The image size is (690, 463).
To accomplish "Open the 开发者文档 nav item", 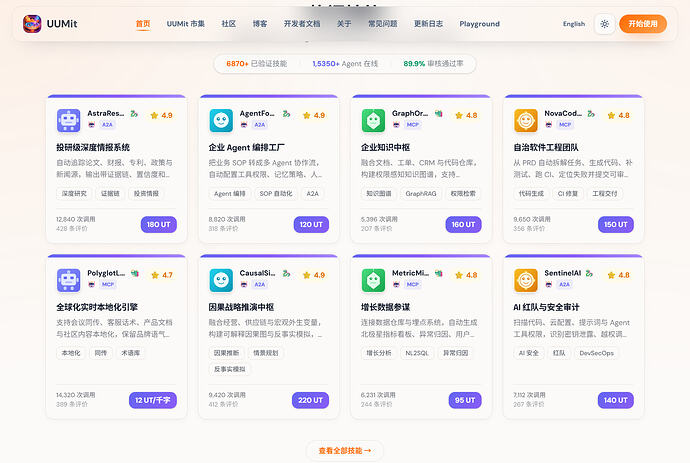I will pos(302,24).
